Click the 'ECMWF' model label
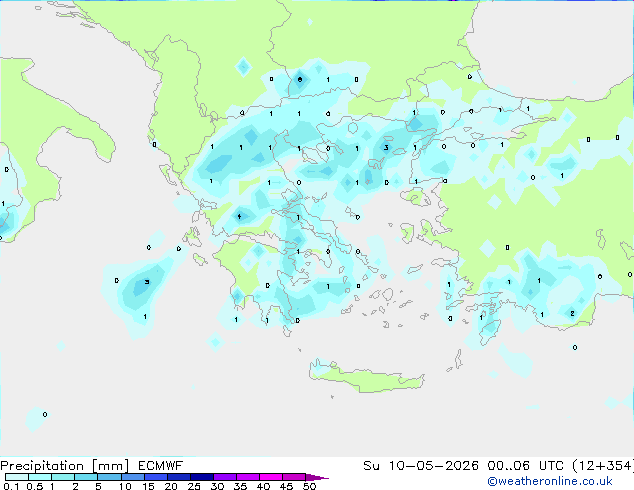This screenshot has width=634, height=490. [161, 466]
